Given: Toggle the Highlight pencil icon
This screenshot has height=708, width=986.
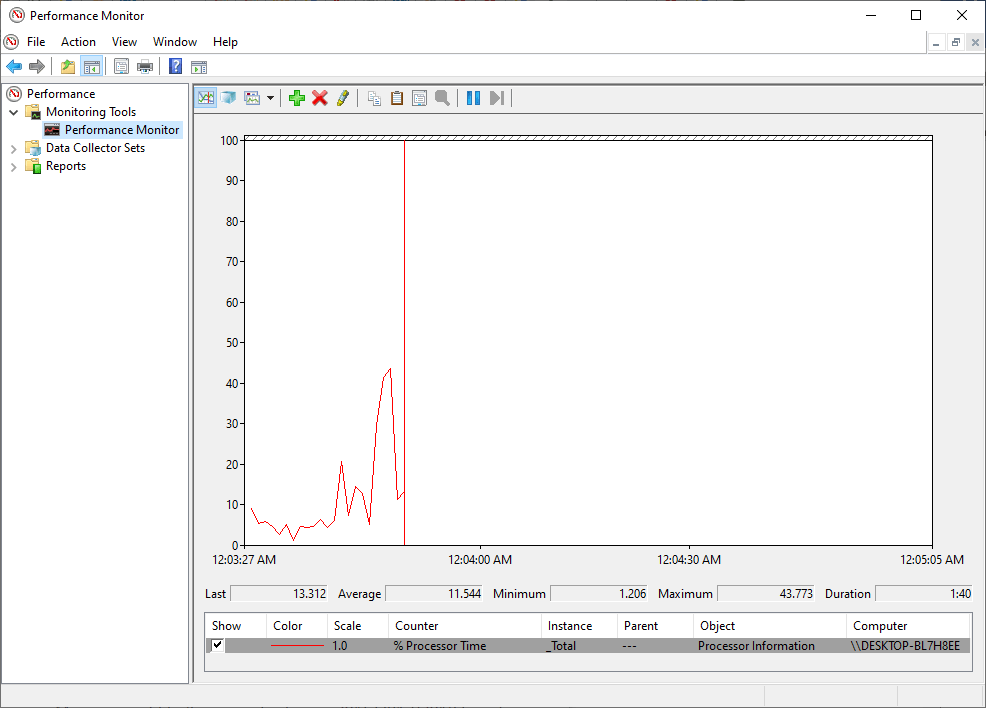Looking at the screenshot, I should [343, 97].
